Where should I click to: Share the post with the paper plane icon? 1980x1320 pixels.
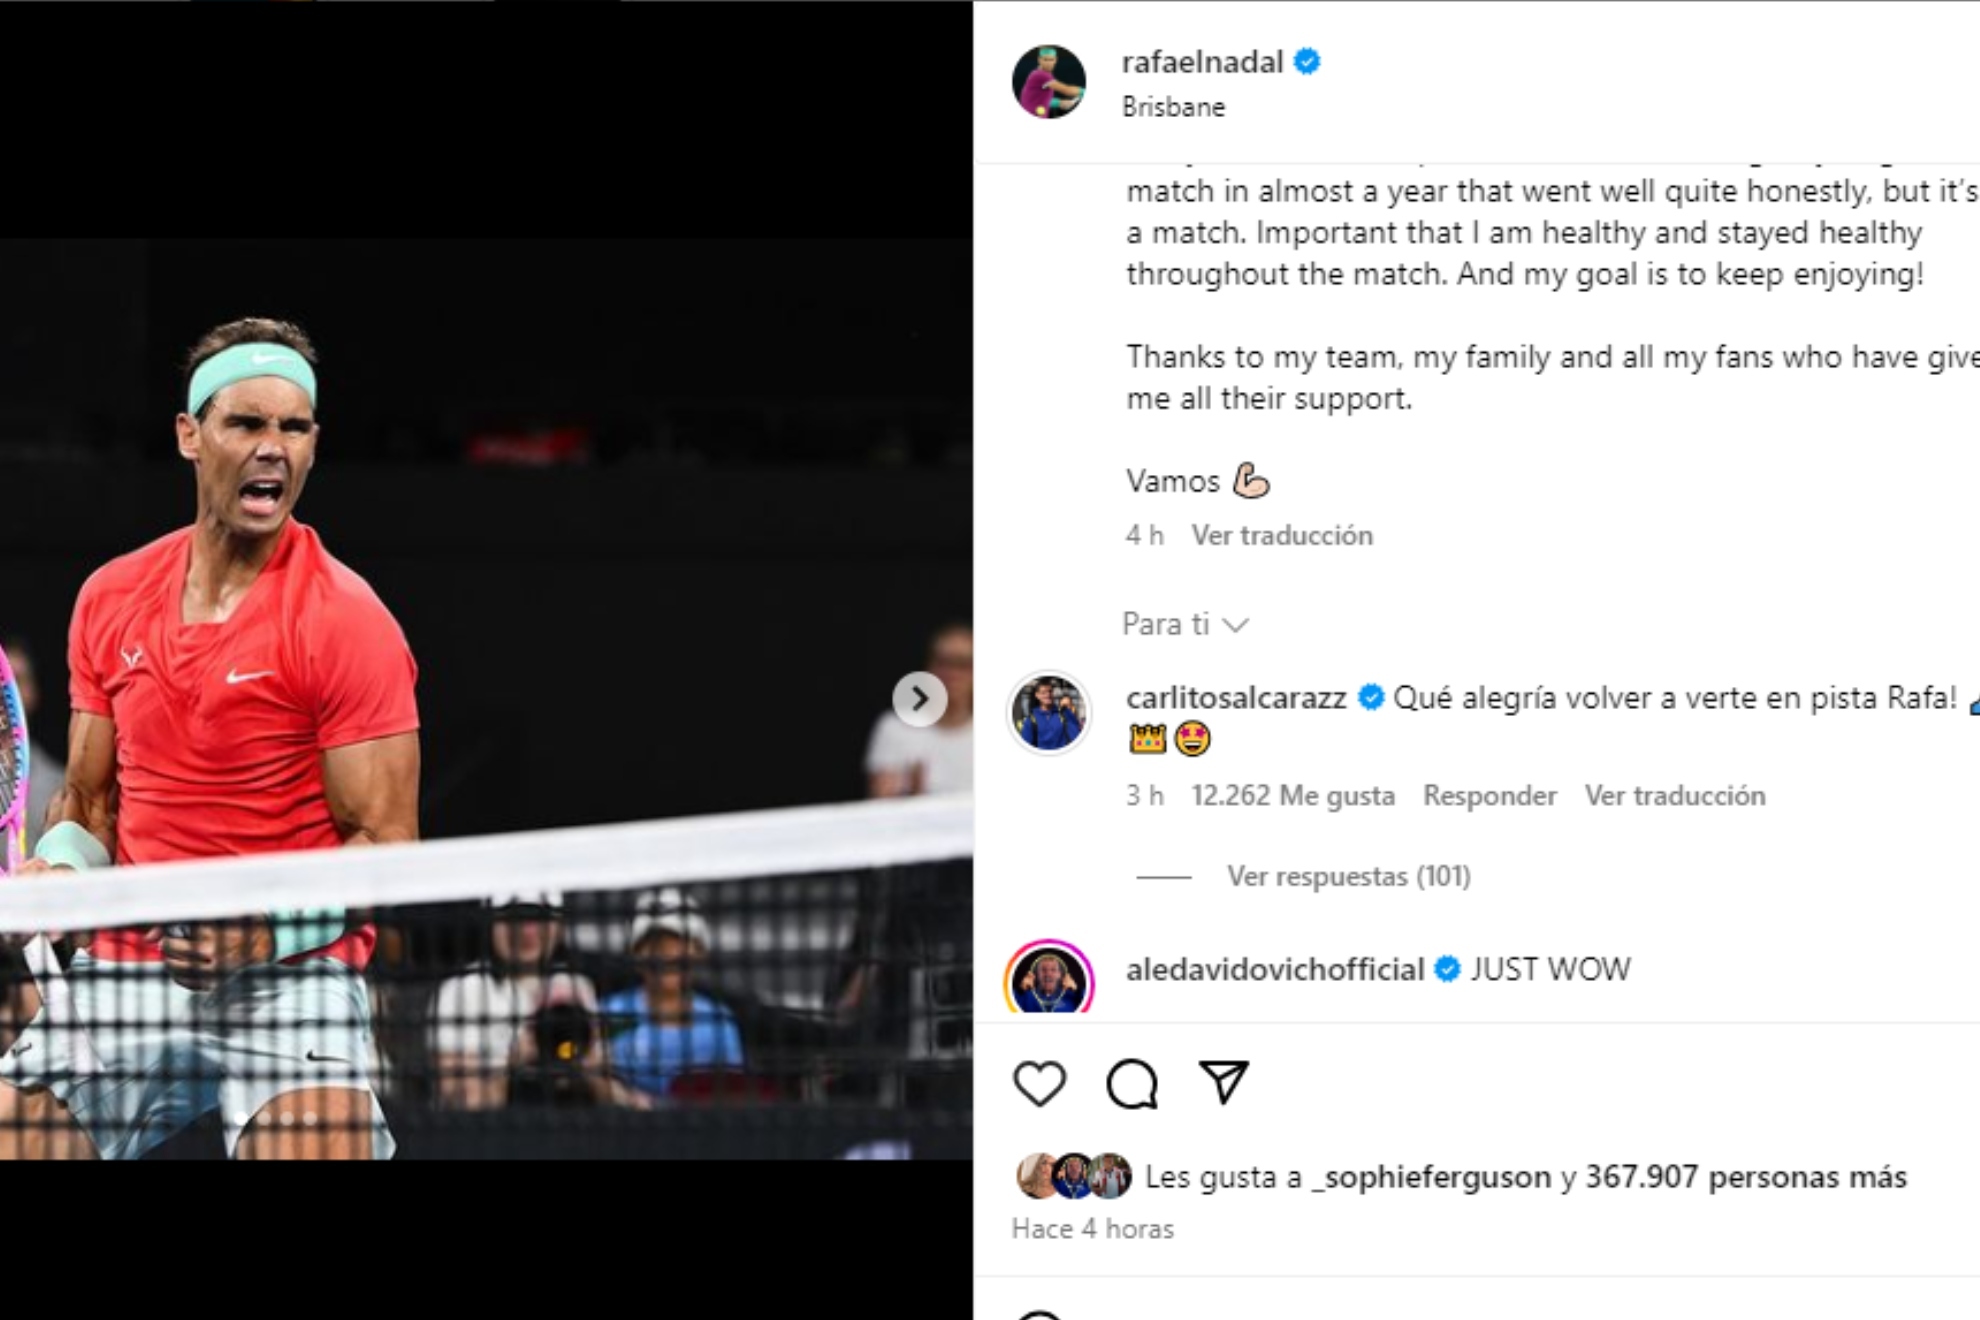click(x=1224, y=1082)
